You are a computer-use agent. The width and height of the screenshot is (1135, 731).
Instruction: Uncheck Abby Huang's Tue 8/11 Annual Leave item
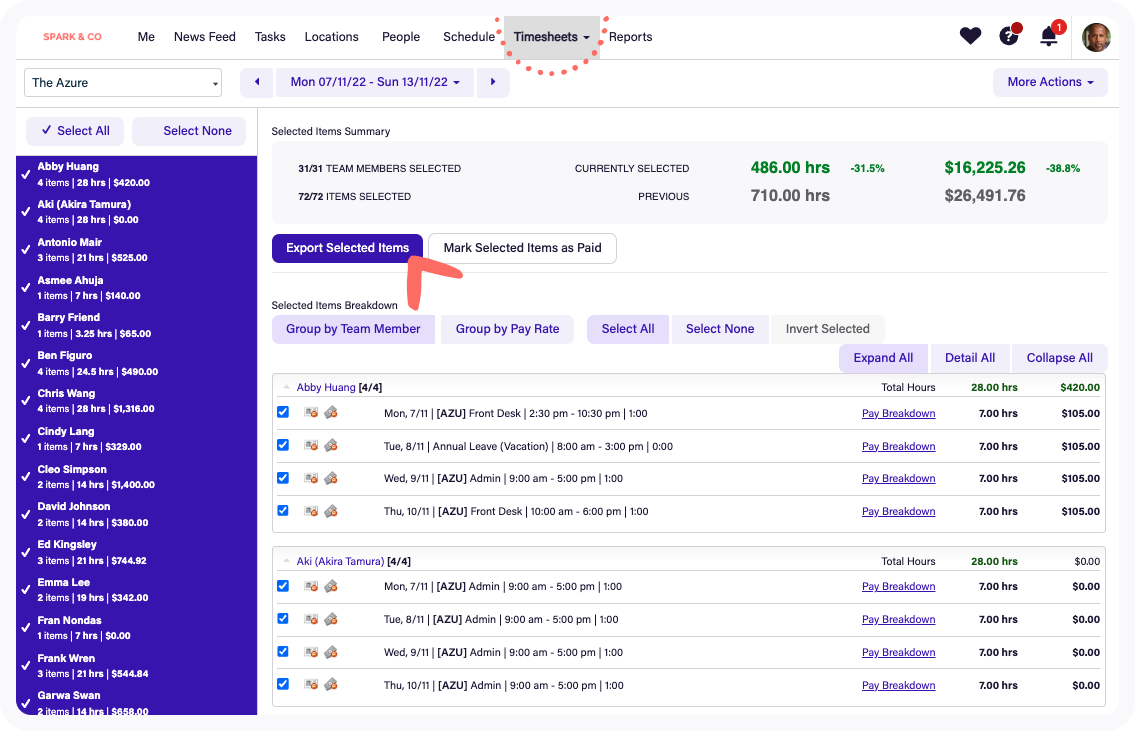click(x=283, y=445)
